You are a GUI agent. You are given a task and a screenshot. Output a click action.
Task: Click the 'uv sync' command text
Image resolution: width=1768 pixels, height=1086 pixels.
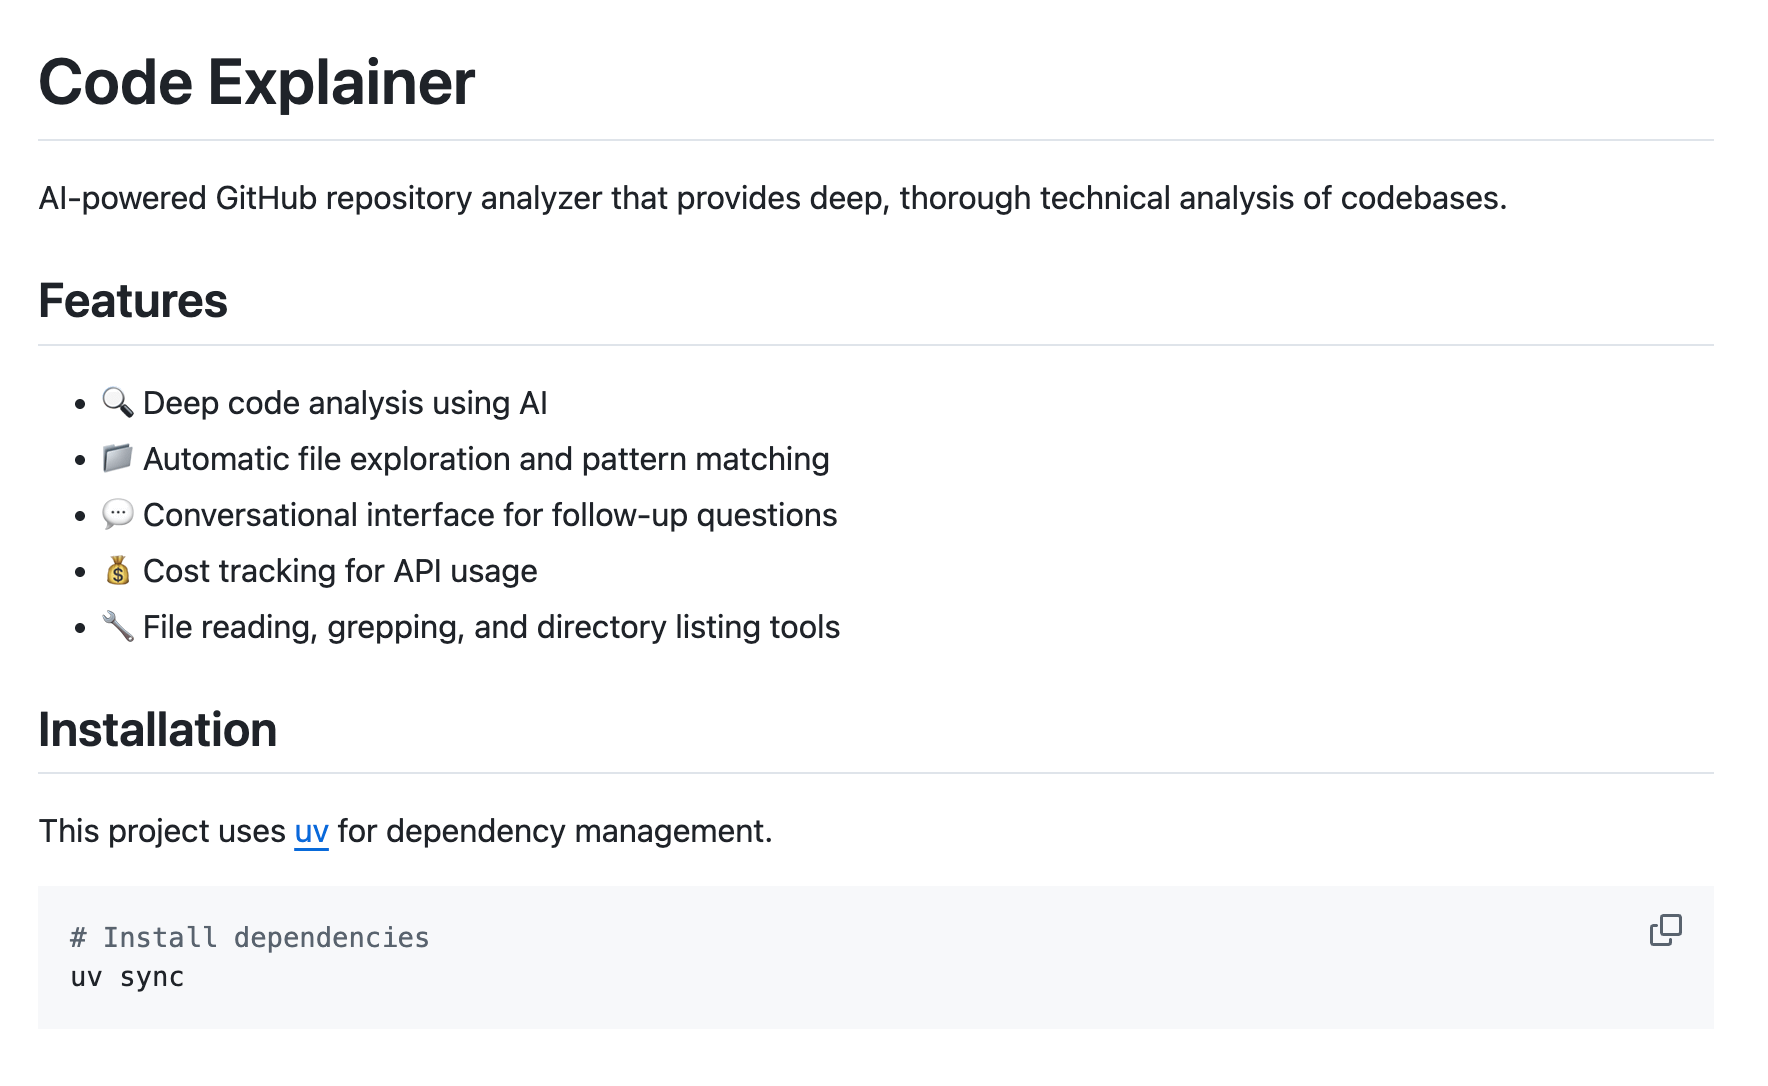coord(127,977)
